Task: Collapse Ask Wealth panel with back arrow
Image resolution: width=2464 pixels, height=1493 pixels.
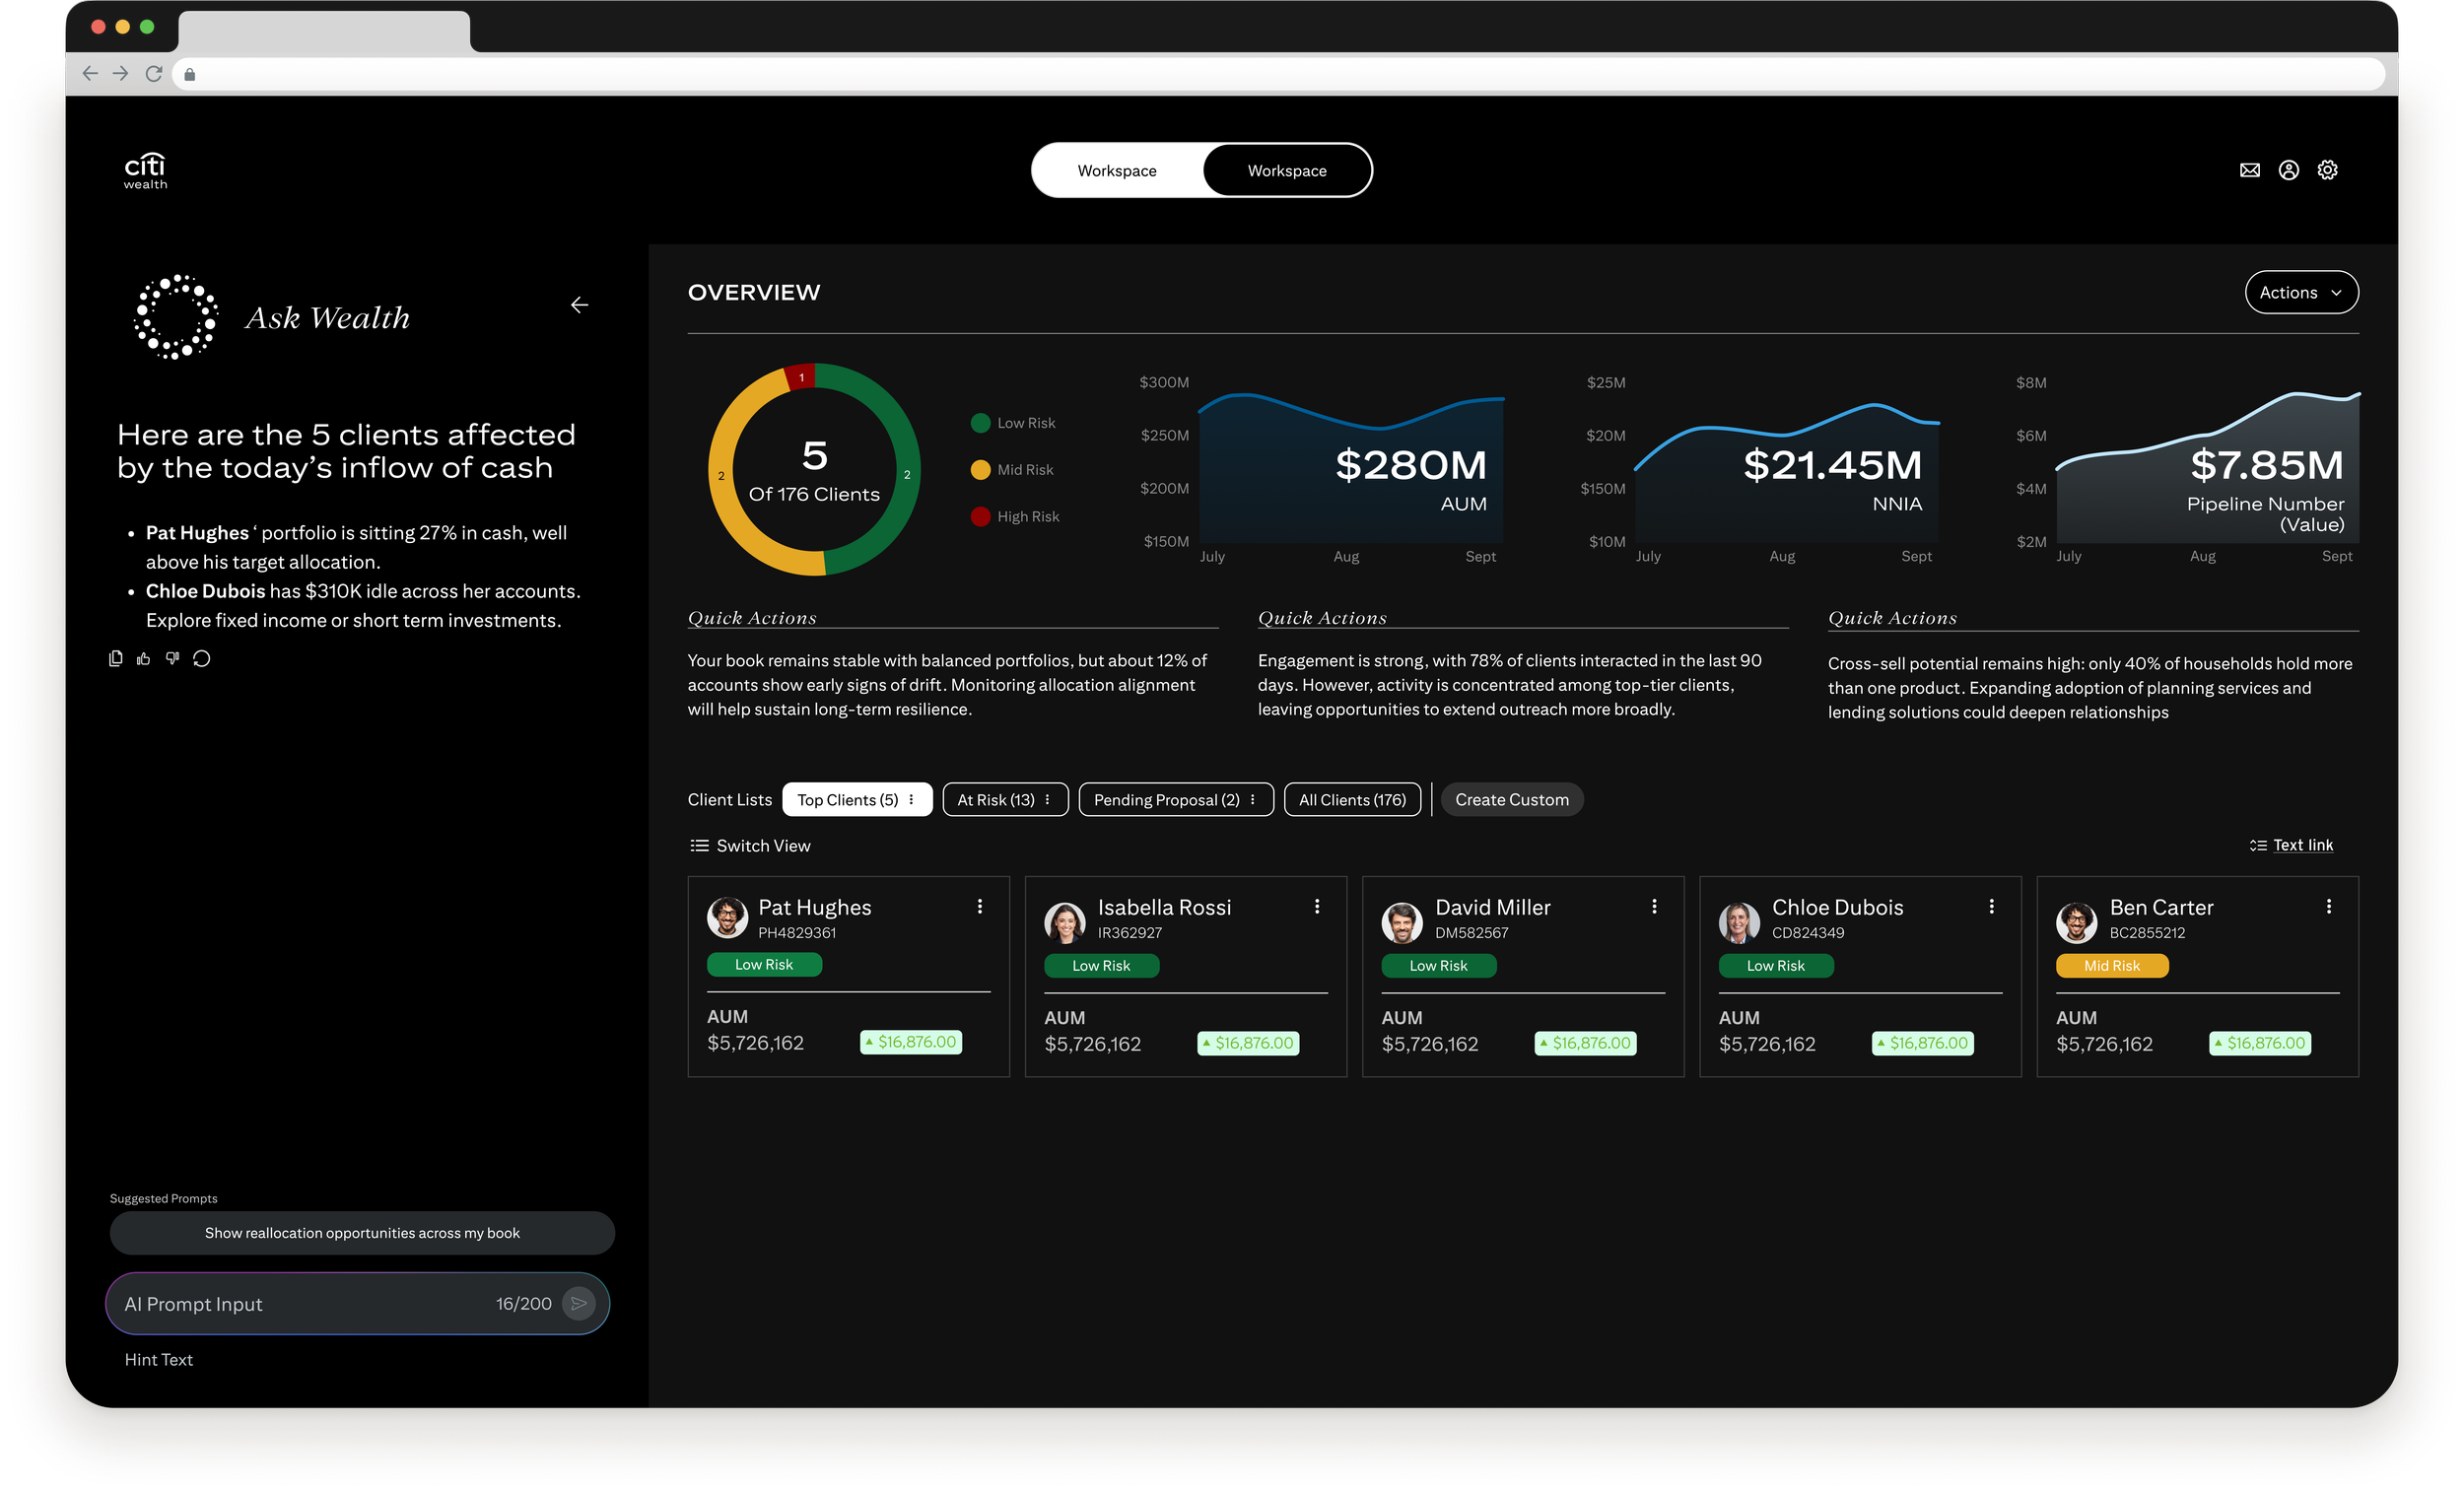Action: (579, 305)
